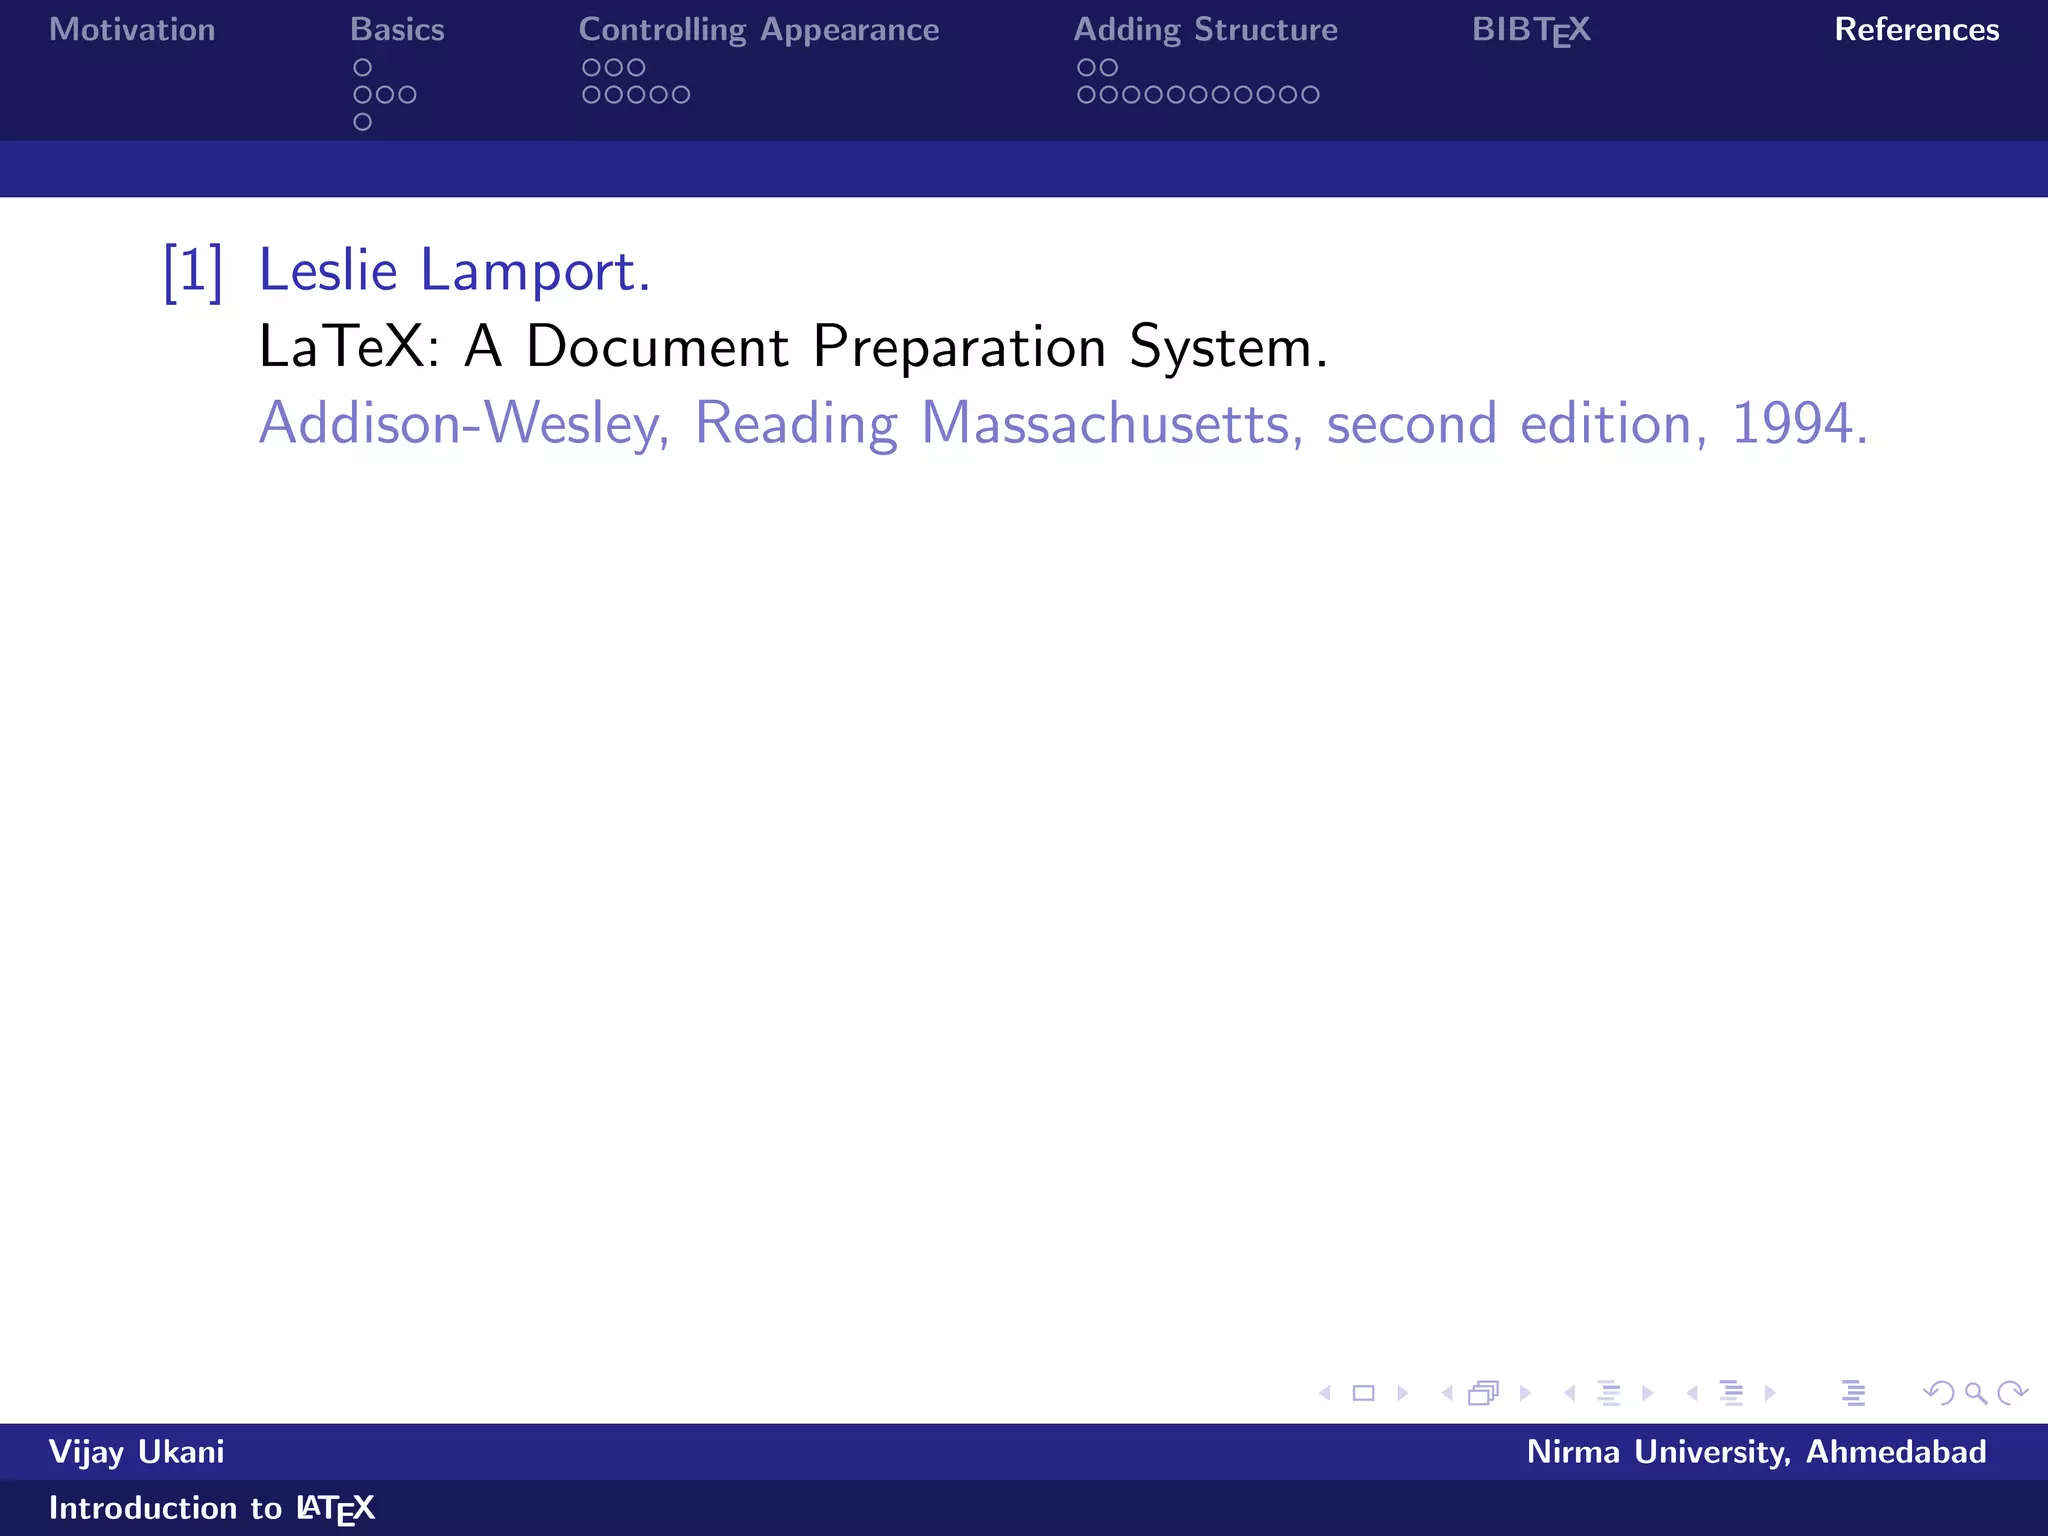2048x1536 pixels.
Task: Click the author Vijay Ukani in footer
Action: (137, 1452)
